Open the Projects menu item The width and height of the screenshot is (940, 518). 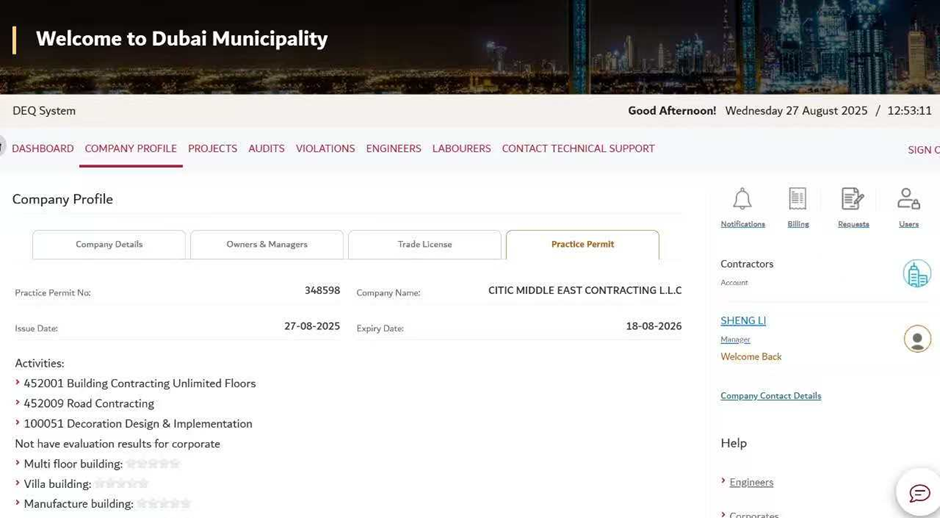pyautogui.click(x=212, y=148)
